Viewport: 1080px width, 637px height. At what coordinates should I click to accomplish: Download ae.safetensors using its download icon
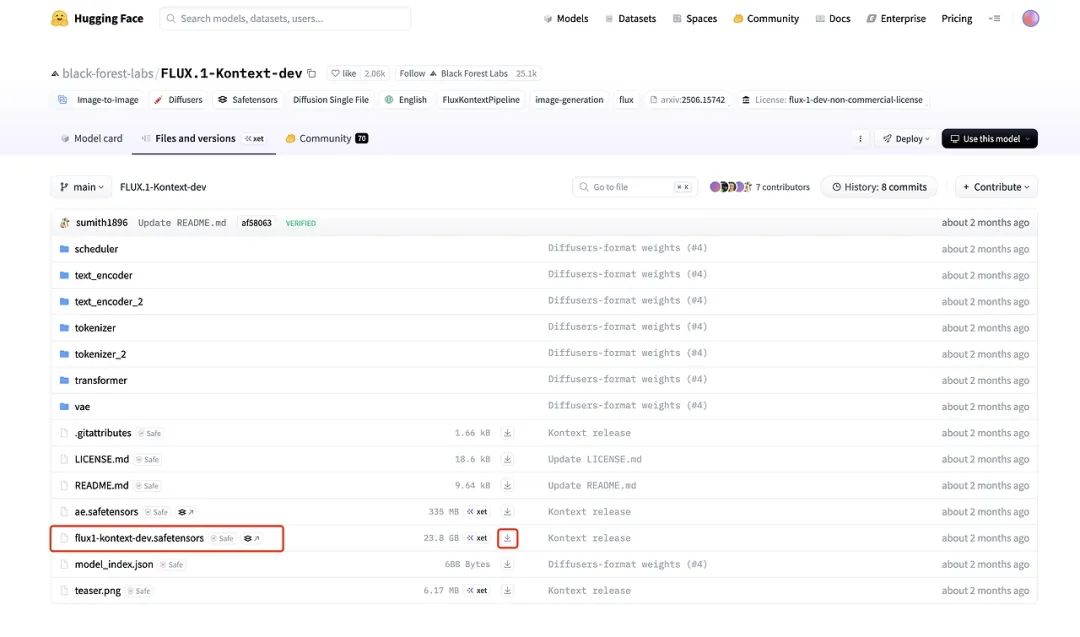(x=507, y=512)
